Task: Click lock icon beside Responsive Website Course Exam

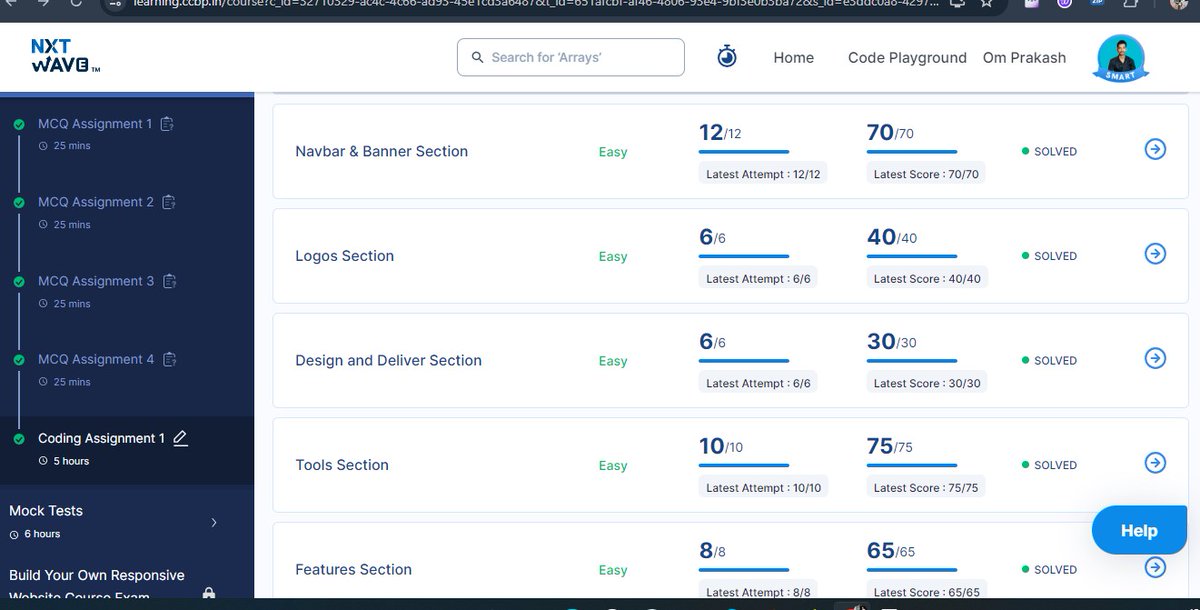Action: 208,593
